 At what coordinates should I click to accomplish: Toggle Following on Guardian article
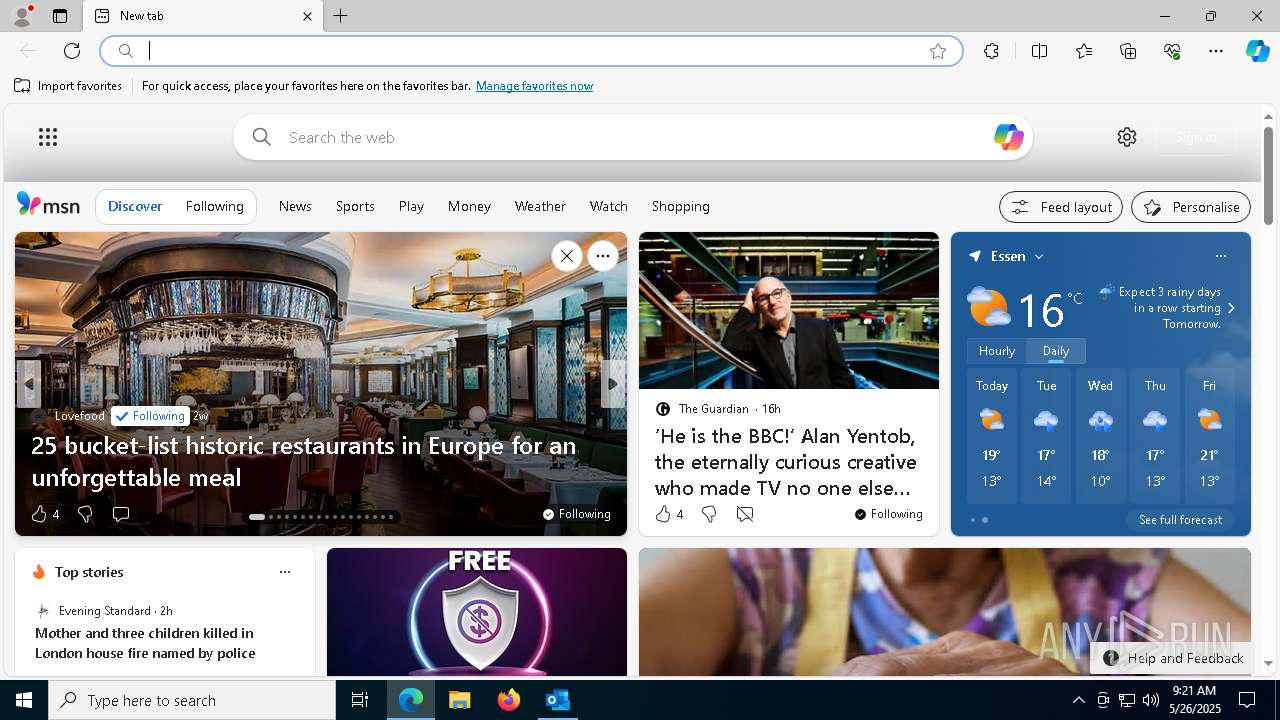coord(888,514)
